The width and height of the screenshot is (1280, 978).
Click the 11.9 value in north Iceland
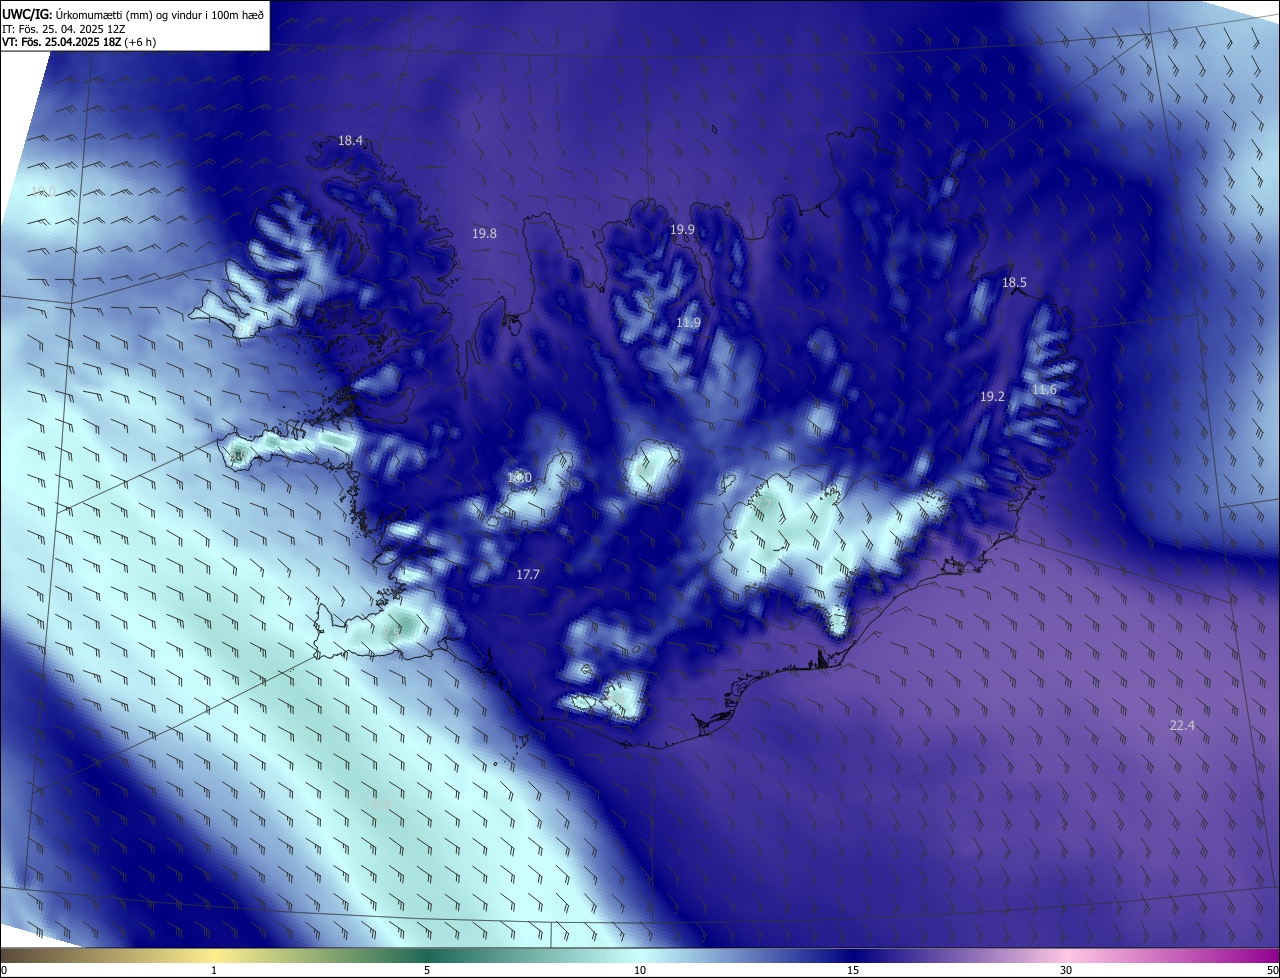click(x=688, y=322)
